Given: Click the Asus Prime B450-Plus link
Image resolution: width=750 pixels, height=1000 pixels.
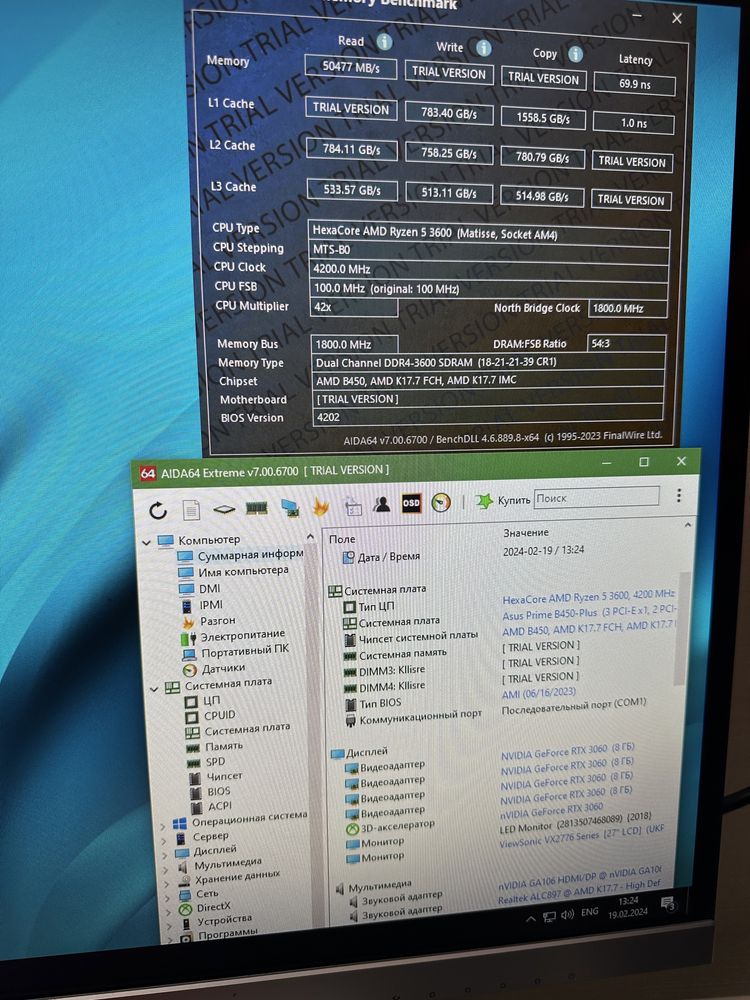Looking at the screenshot, I should 589,612.
